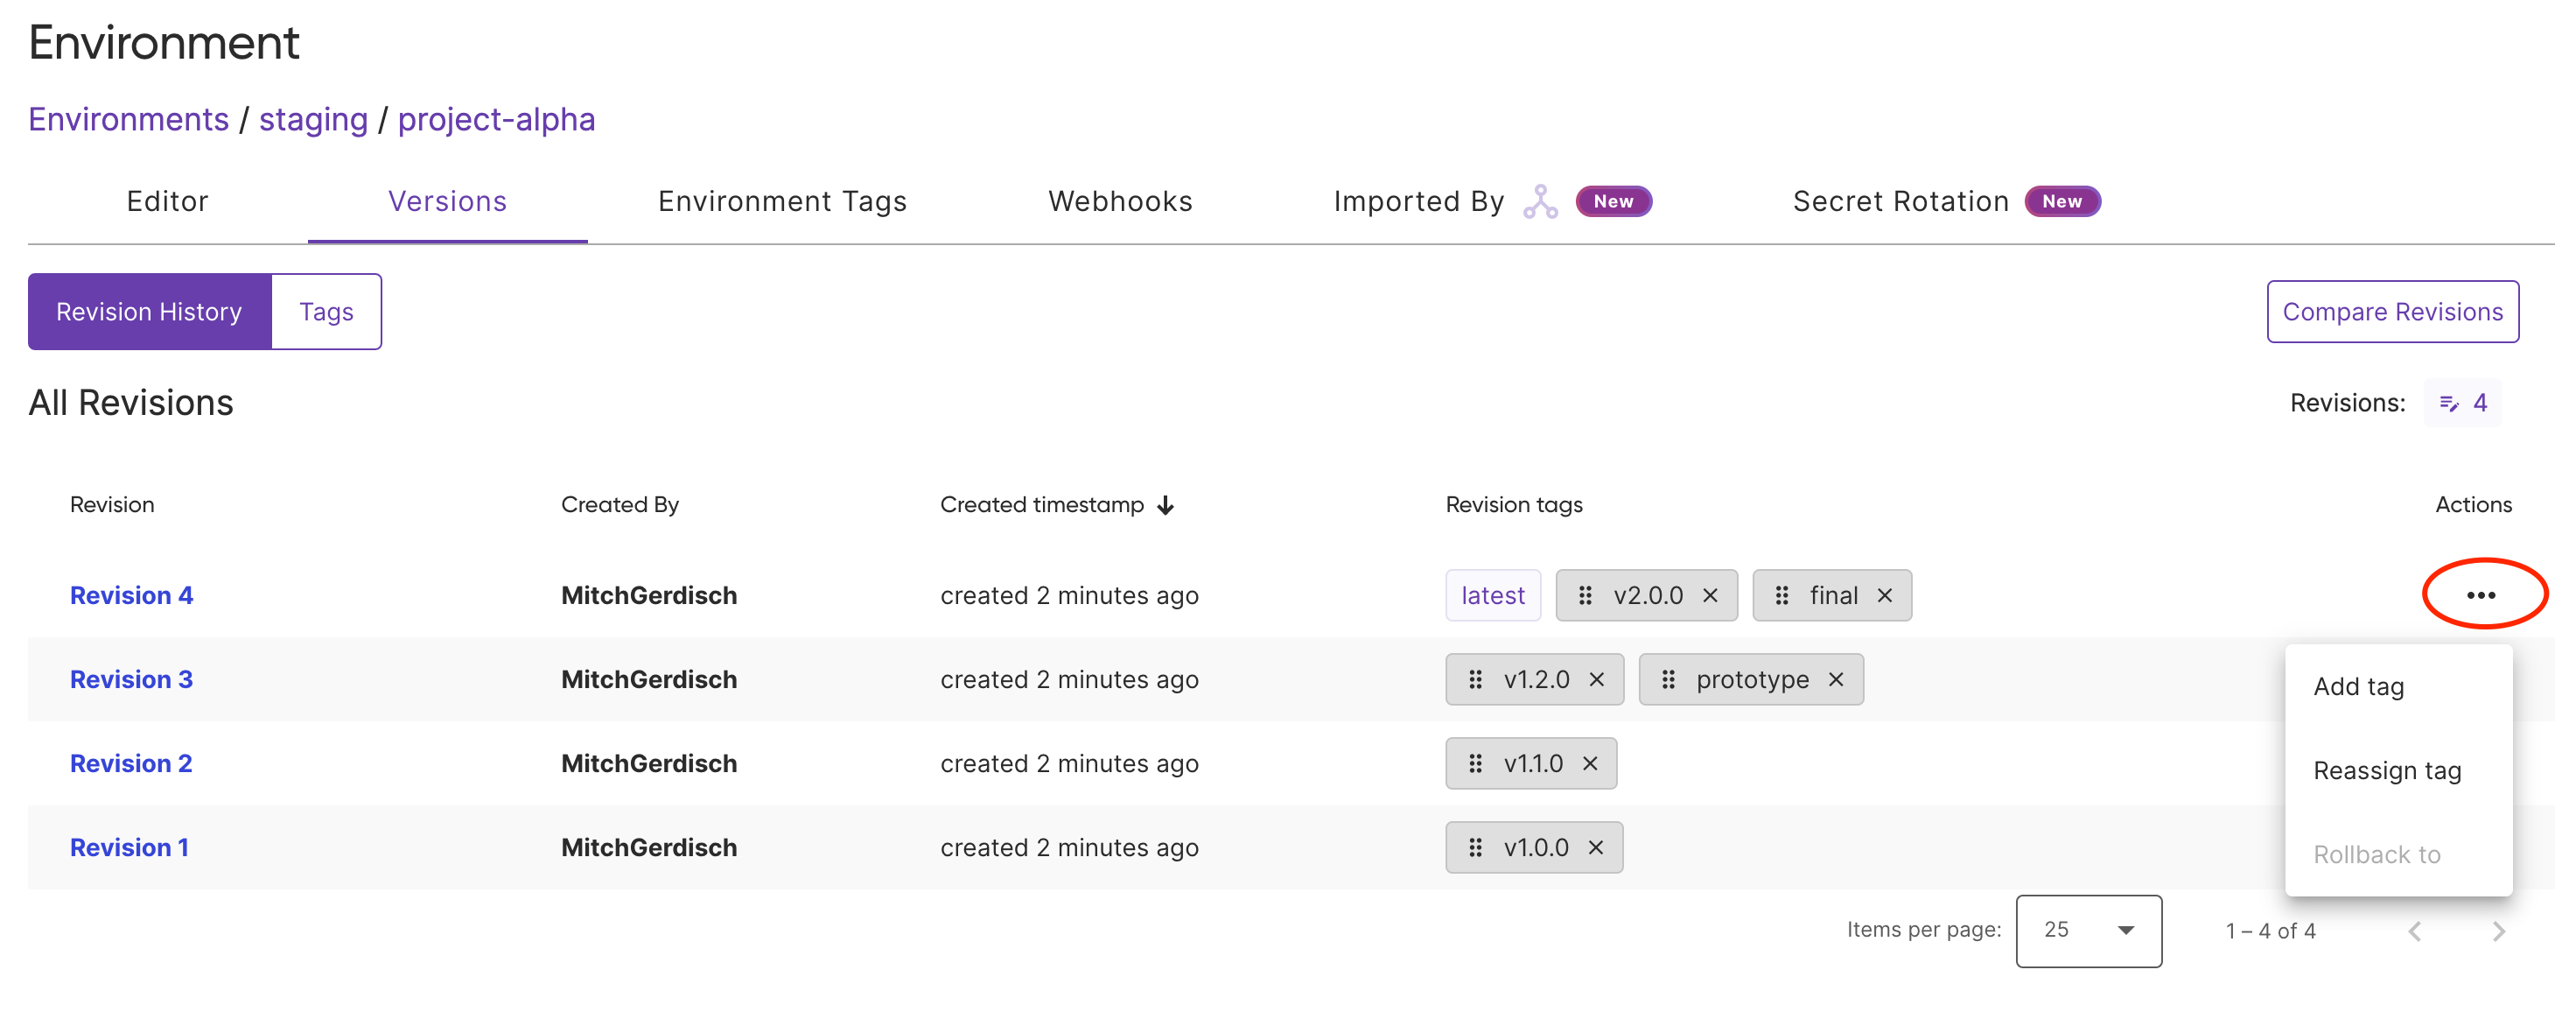Go to next page chevron

pyautogui.click(x=2498, y=931)
